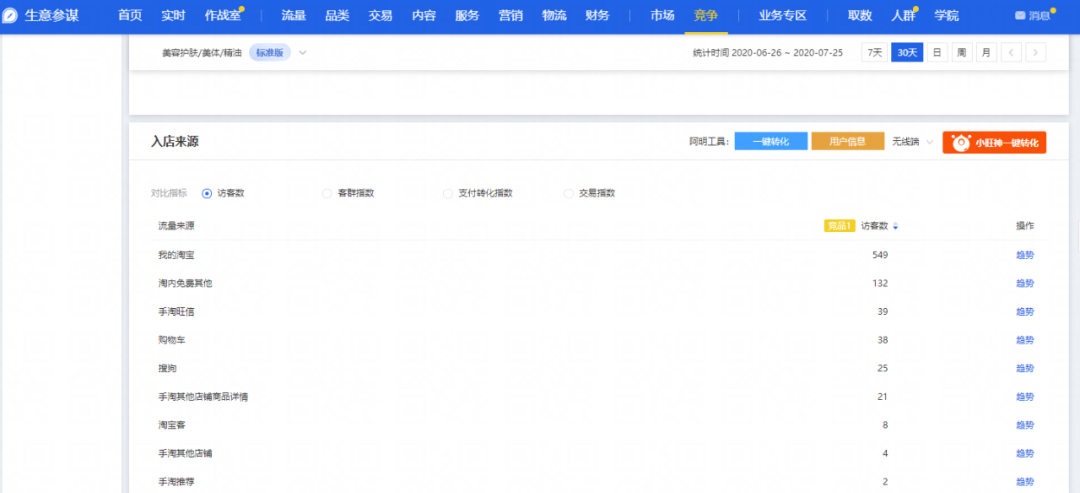Open 趋势 for 手淘其他店铺商品详情
The height and width of the screenshot is (493, 1080).
(1025, 397)
